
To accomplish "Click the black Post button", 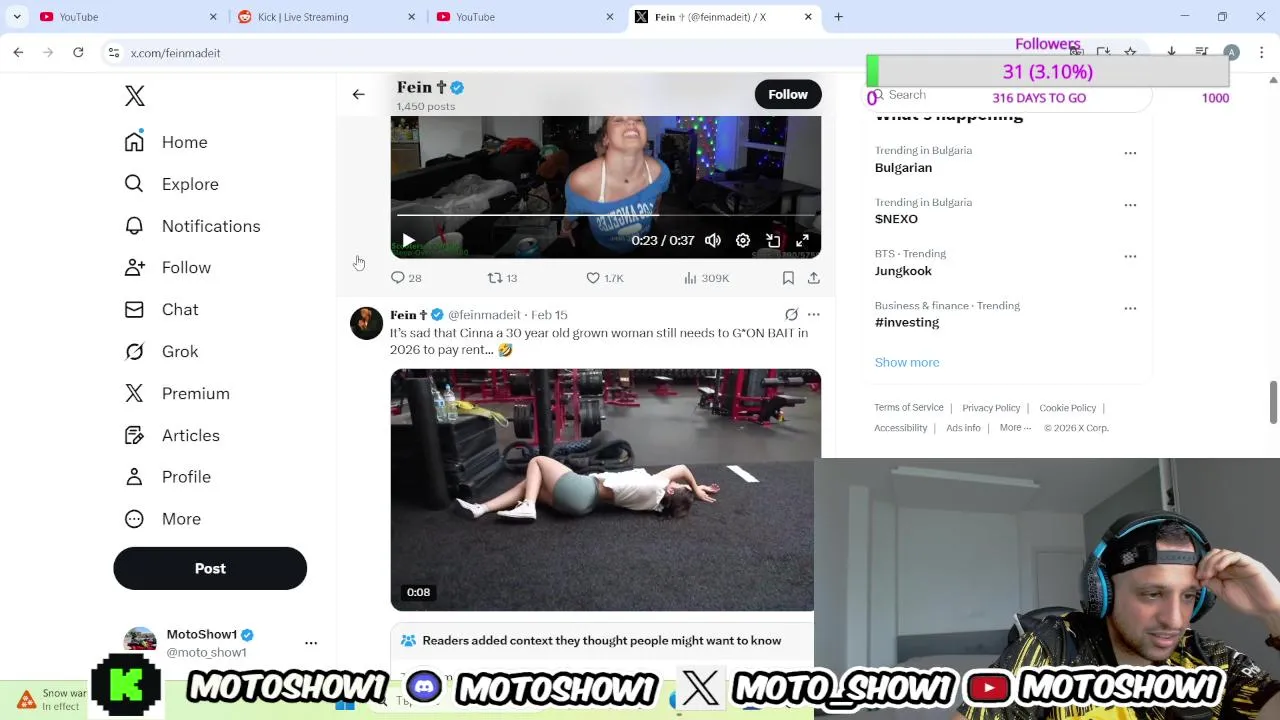I will pos(210,568).
